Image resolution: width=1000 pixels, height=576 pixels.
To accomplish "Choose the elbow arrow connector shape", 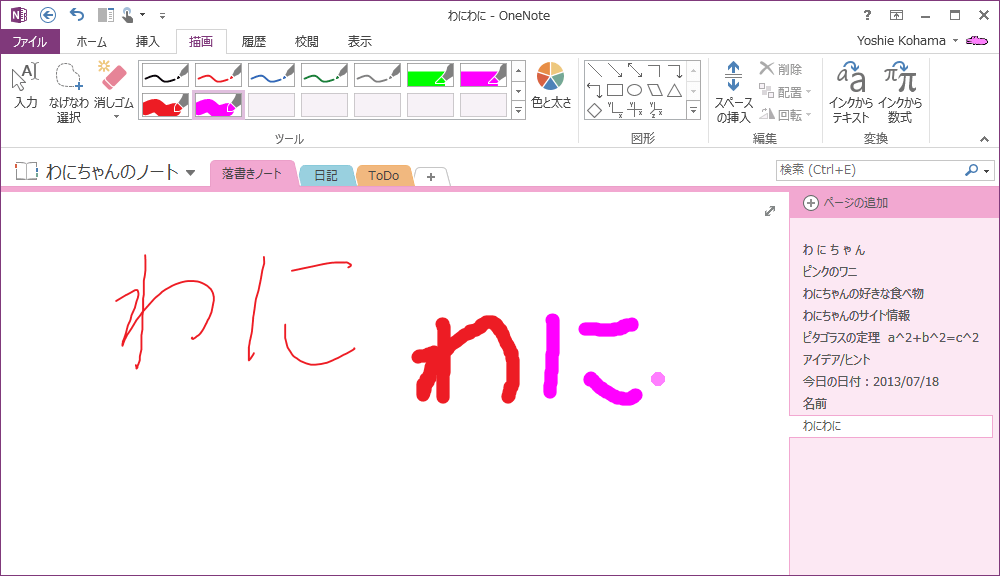I will tap(675, 70).
